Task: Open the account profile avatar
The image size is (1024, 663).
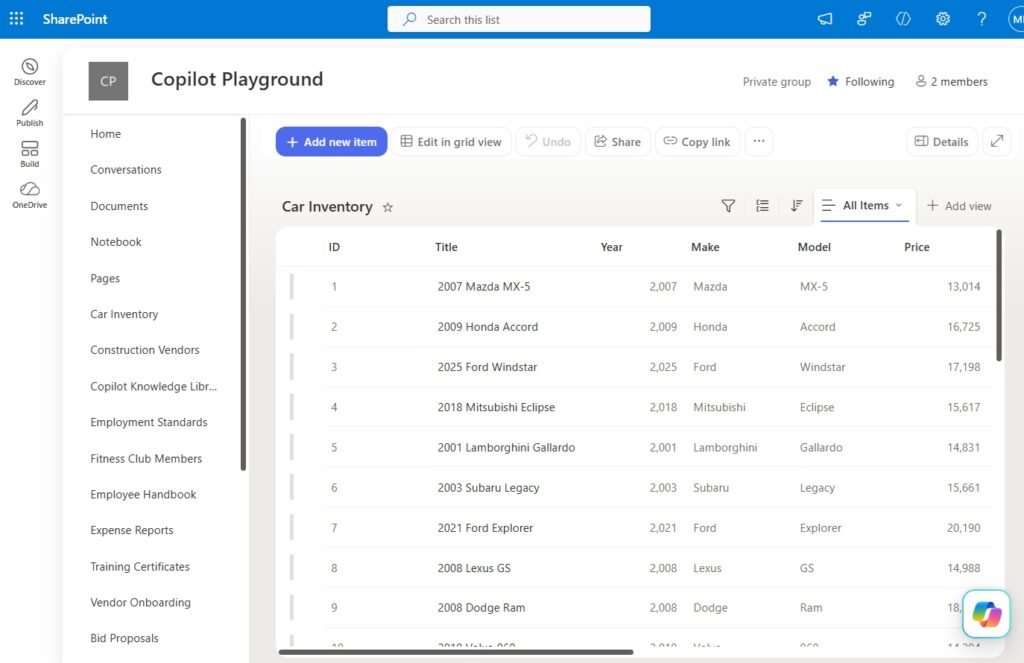Action: 1016,19
